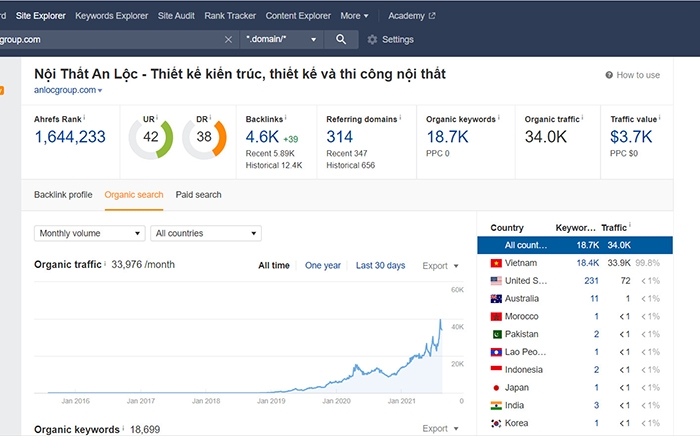Open Export dropdown for Organic traffic
Screen dimensions: 700x436
(x=441, y=266)
